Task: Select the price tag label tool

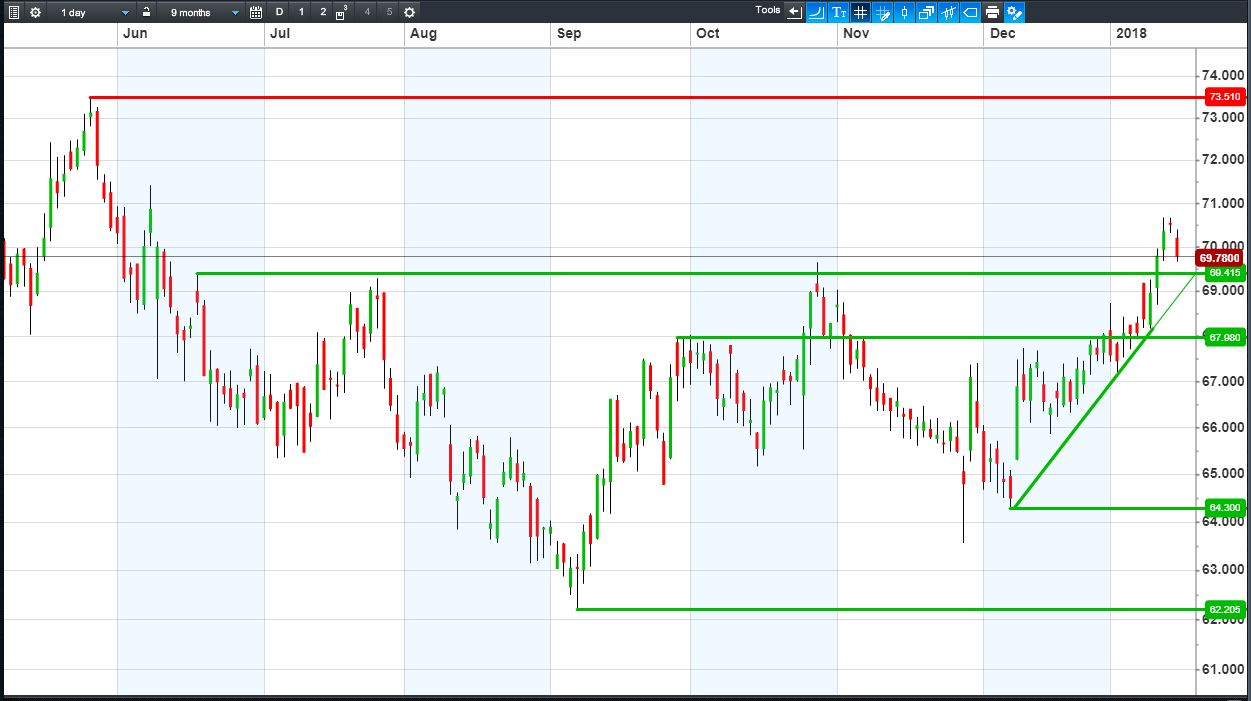Action: click(x=970, y=12)
